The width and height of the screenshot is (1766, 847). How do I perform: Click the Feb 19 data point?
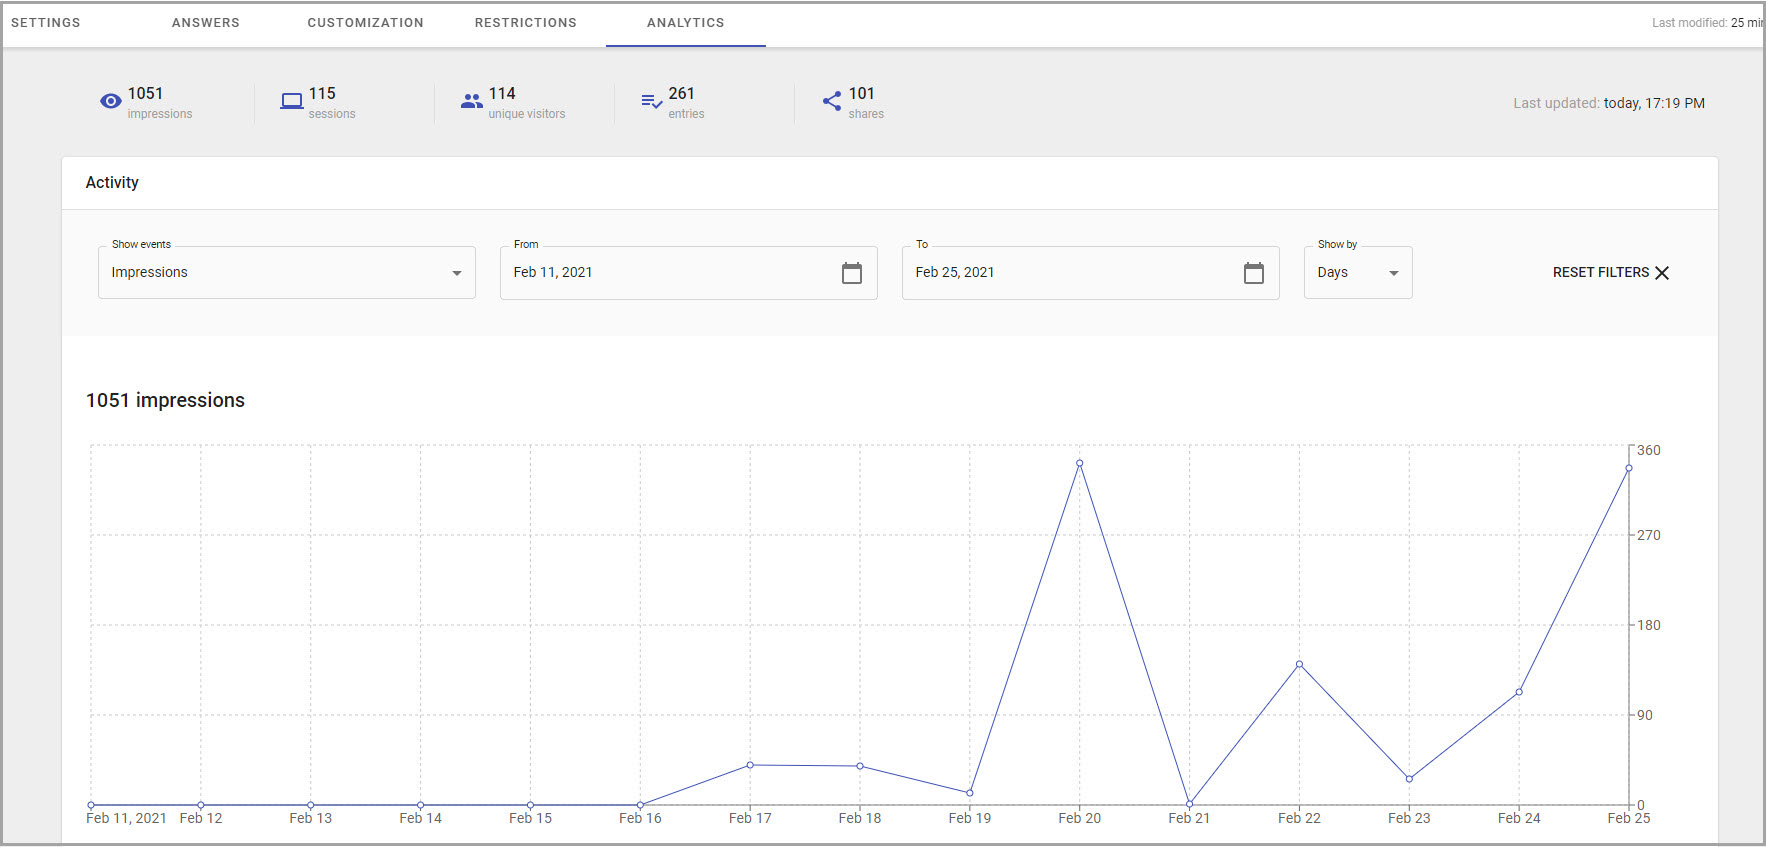970,793
